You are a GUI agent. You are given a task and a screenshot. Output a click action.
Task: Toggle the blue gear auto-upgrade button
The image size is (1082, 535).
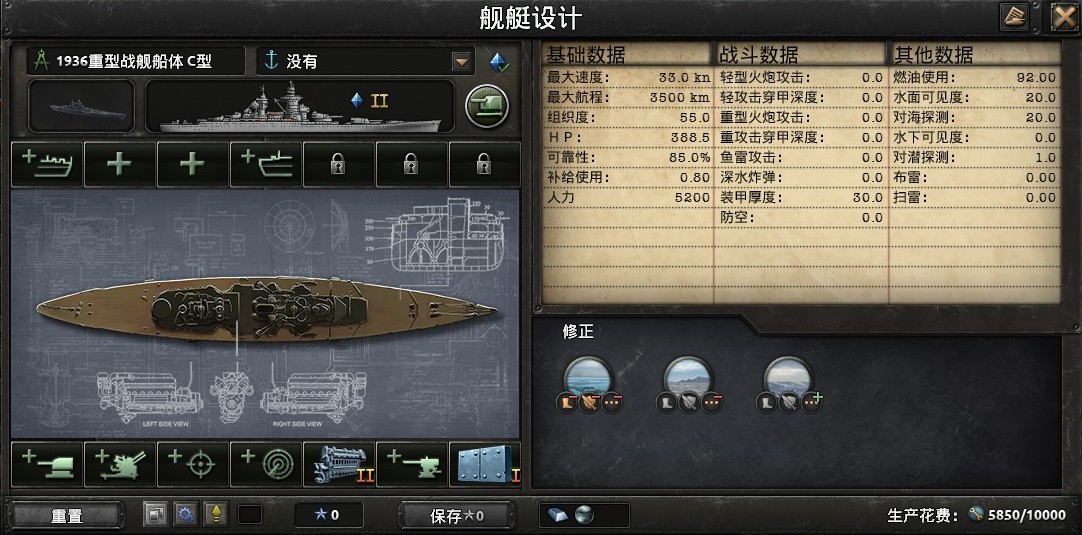(185, 514)
